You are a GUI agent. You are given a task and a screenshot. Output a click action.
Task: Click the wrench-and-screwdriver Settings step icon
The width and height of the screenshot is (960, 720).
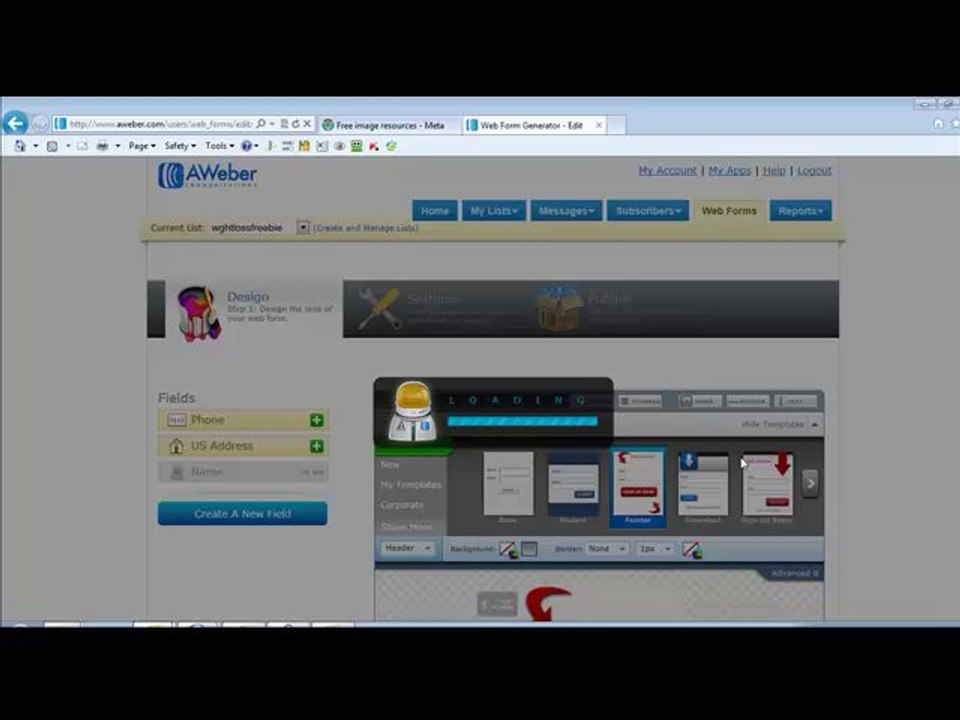[379, 308]
